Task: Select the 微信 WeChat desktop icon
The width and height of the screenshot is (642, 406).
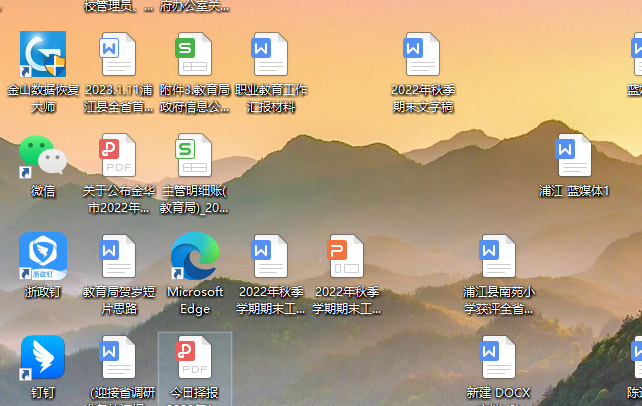Action: [43, 158]
